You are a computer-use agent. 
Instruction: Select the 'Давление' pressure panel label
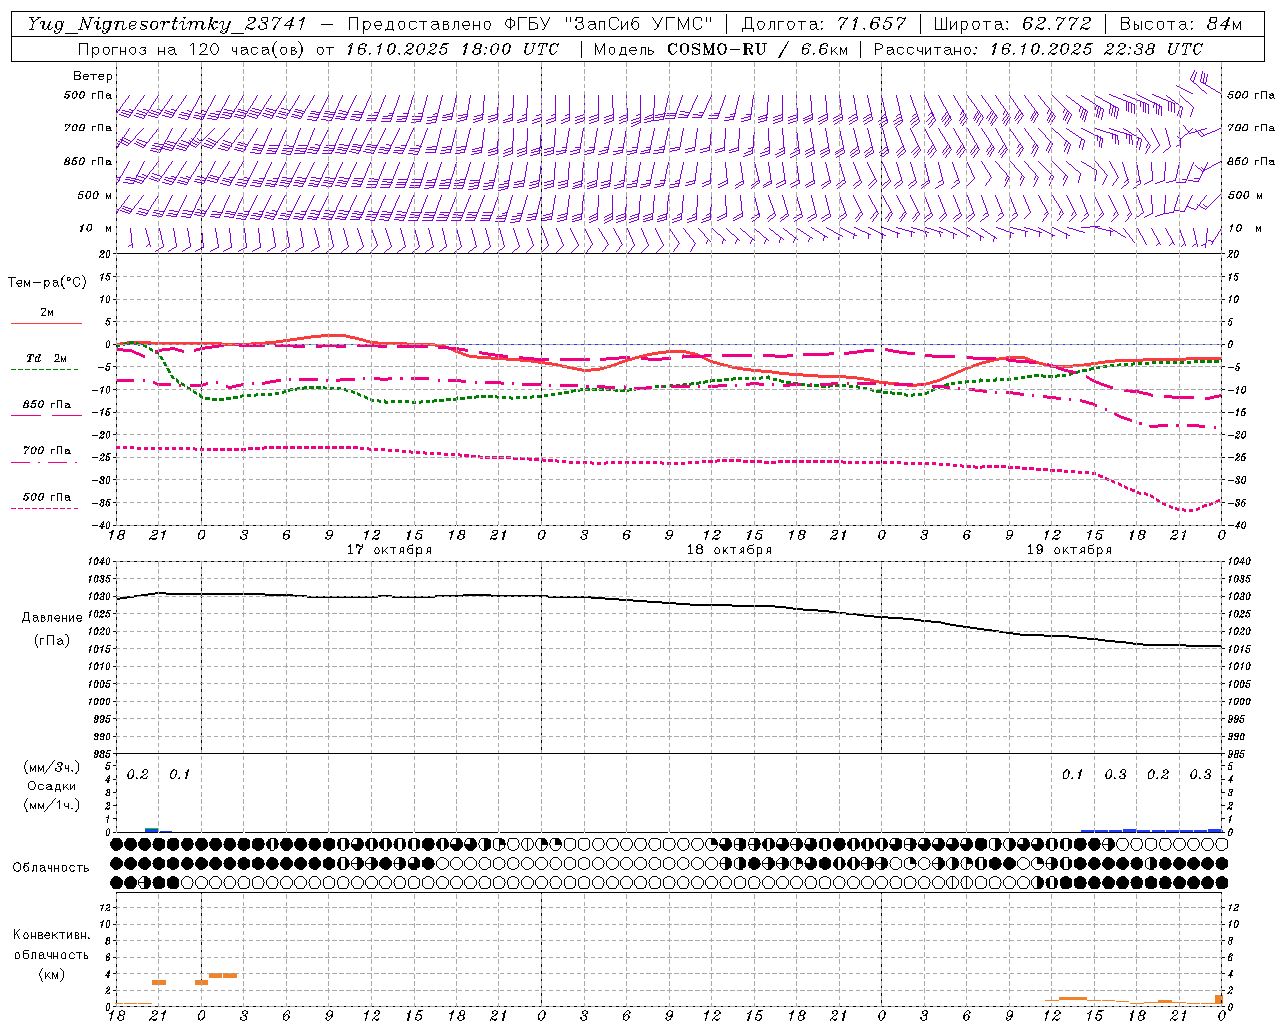click(x=52, y=618)
